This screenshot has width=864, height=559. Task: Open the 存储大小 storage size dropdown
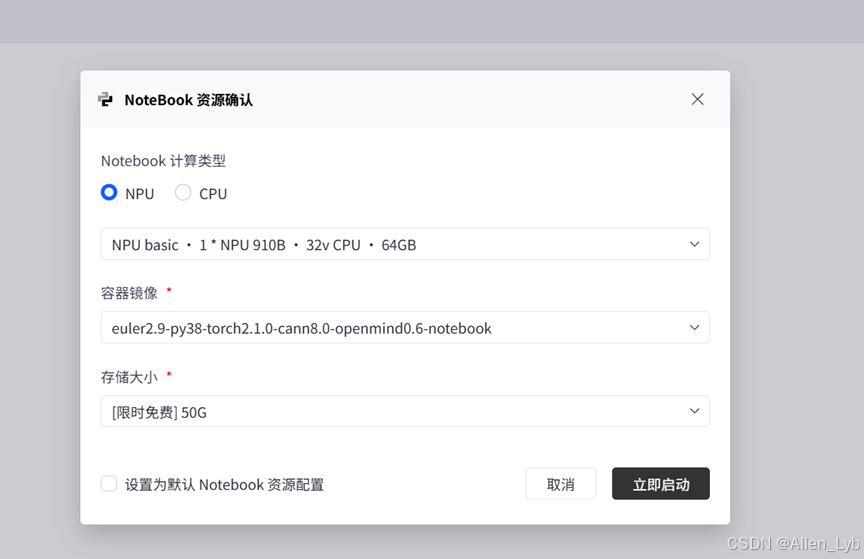[405, 411]
